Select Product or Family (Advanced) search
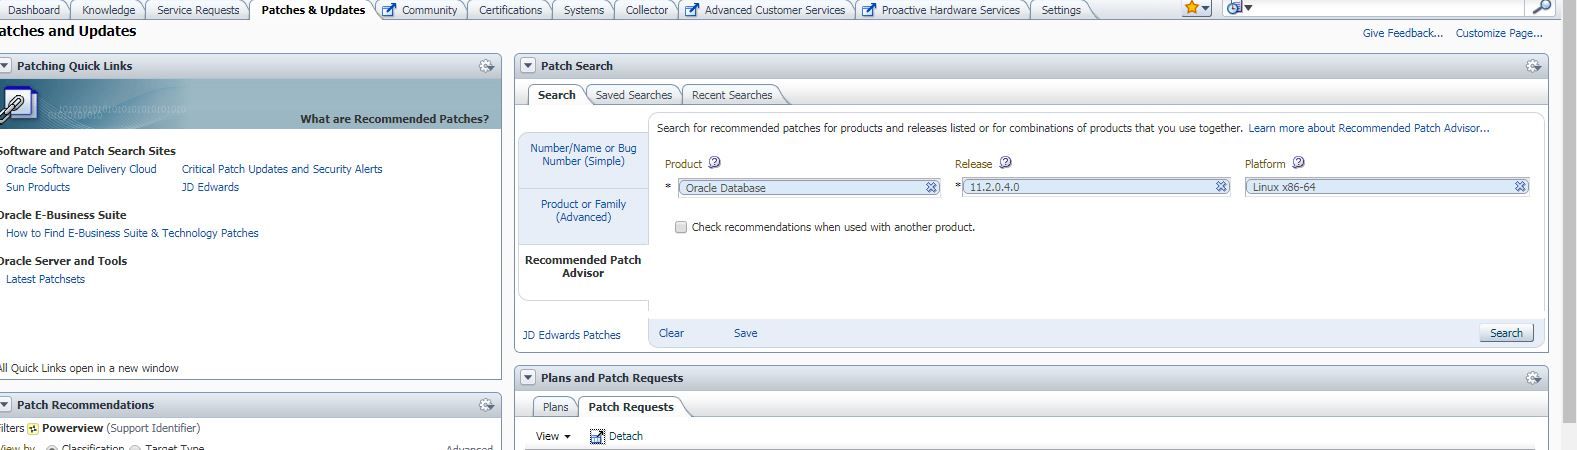Viewport: 1577px width, 450px height. click(x=583, y=210)
